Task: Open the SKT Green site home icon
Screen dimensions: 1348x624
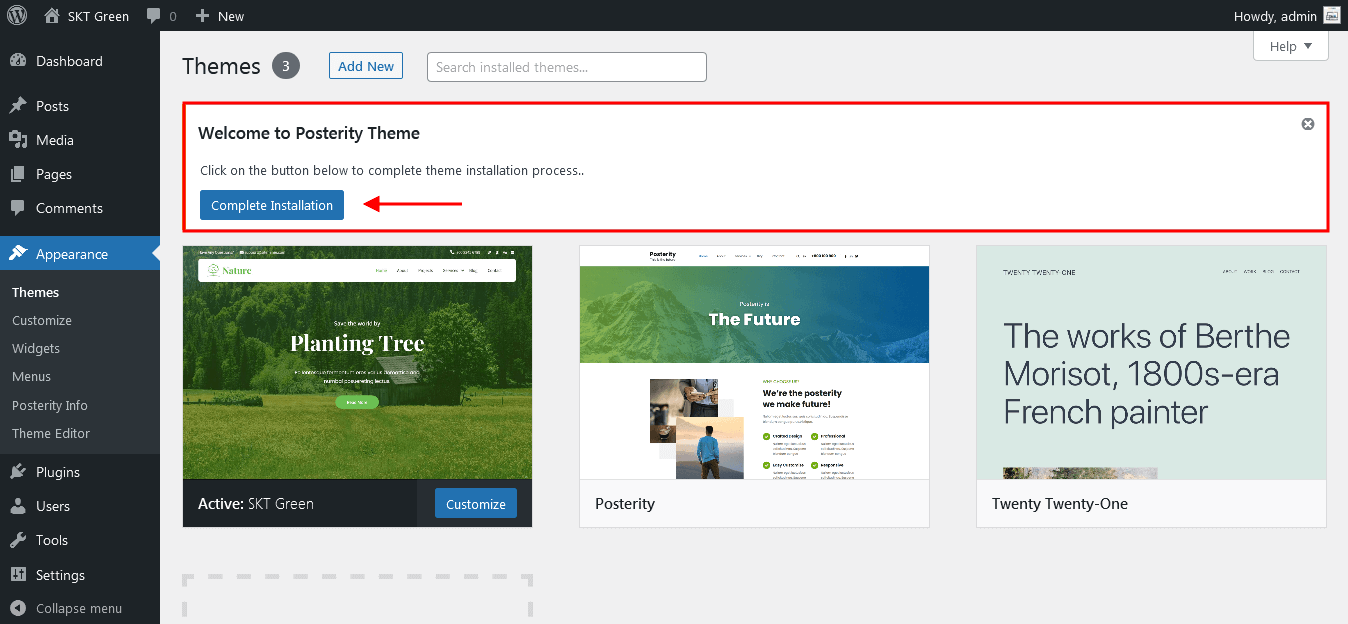Action: tap(52, 16)
